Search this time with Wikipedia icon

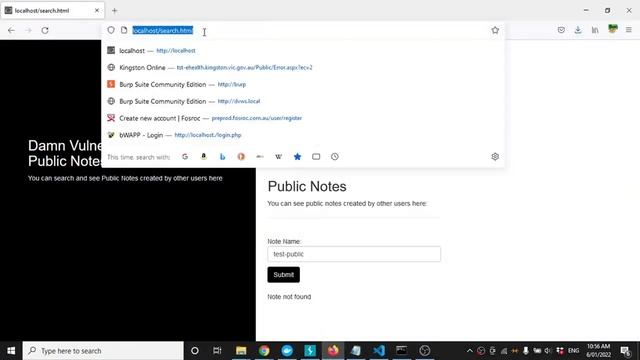279,157
